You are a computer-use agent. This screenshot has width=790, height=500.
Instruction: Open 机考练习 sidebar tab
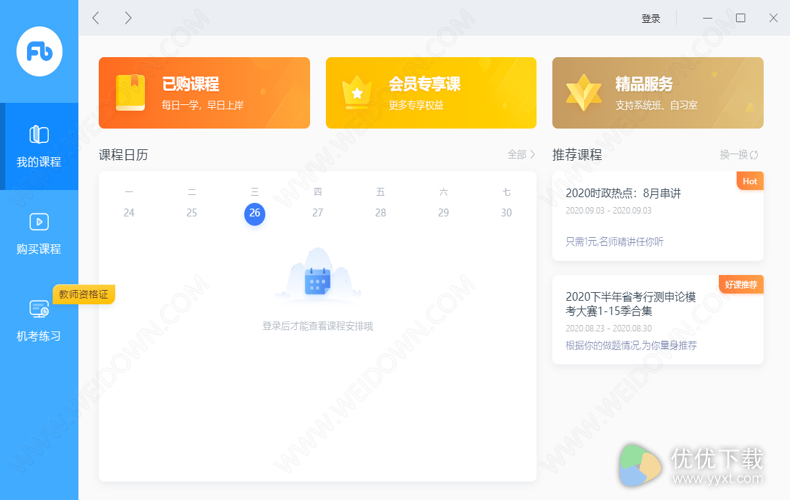39,321
